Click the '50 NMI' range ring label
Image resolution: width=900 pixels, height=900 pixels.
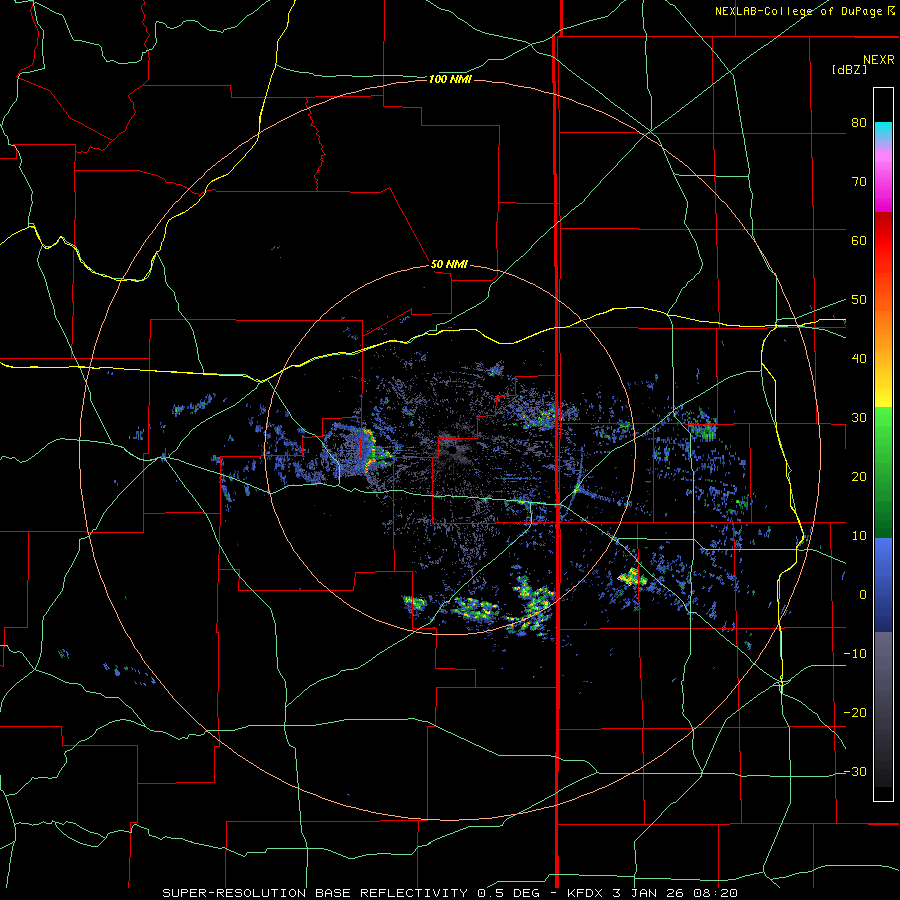(x=449, y=264)
